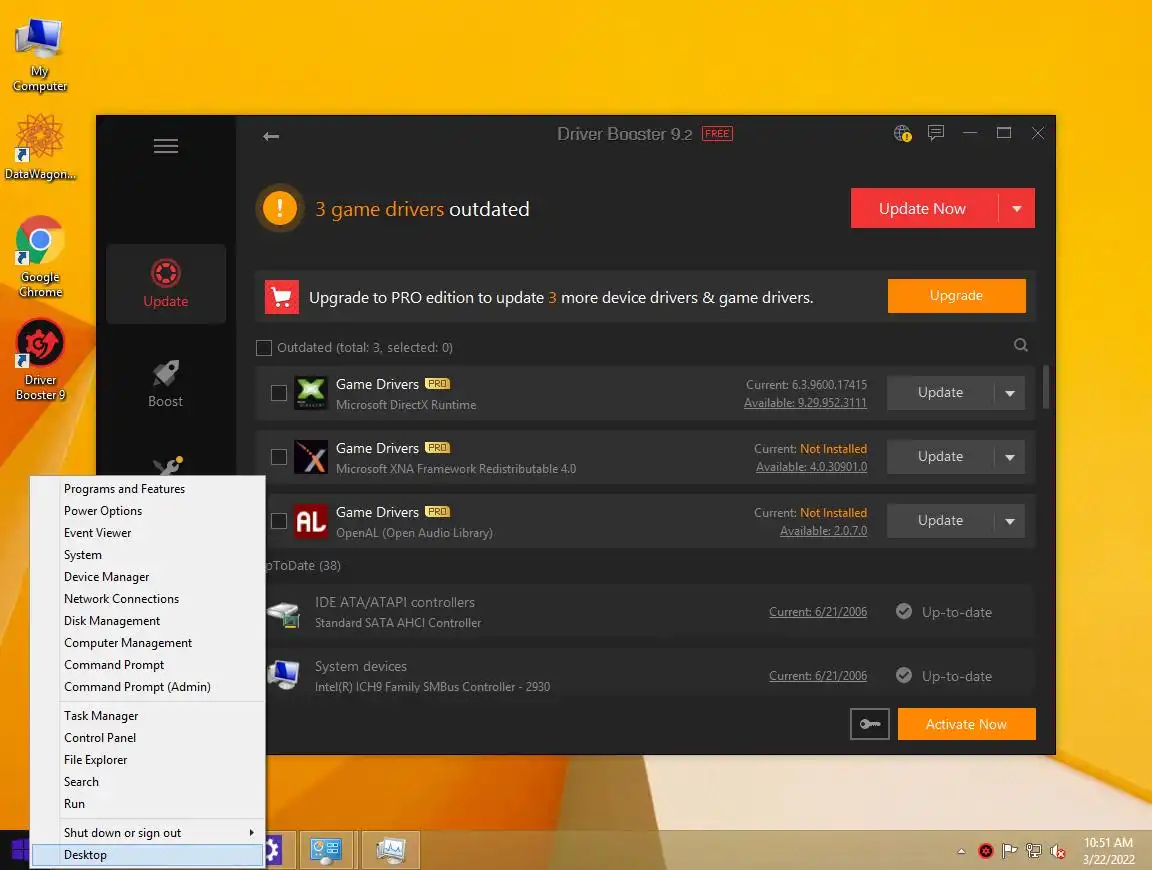Show hidden tray icons arrow
The height and width of the screenshot is (870, 1152).
[961, 851]
